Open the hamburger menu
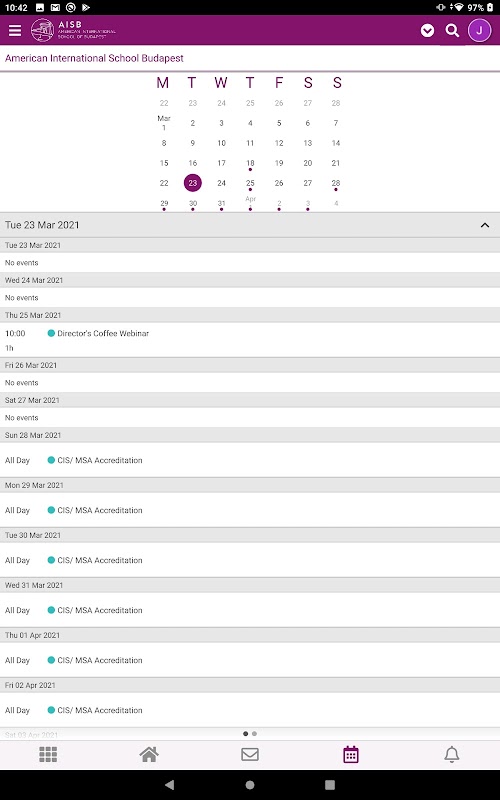Viewport: 500px width, 800px height. 15,31
